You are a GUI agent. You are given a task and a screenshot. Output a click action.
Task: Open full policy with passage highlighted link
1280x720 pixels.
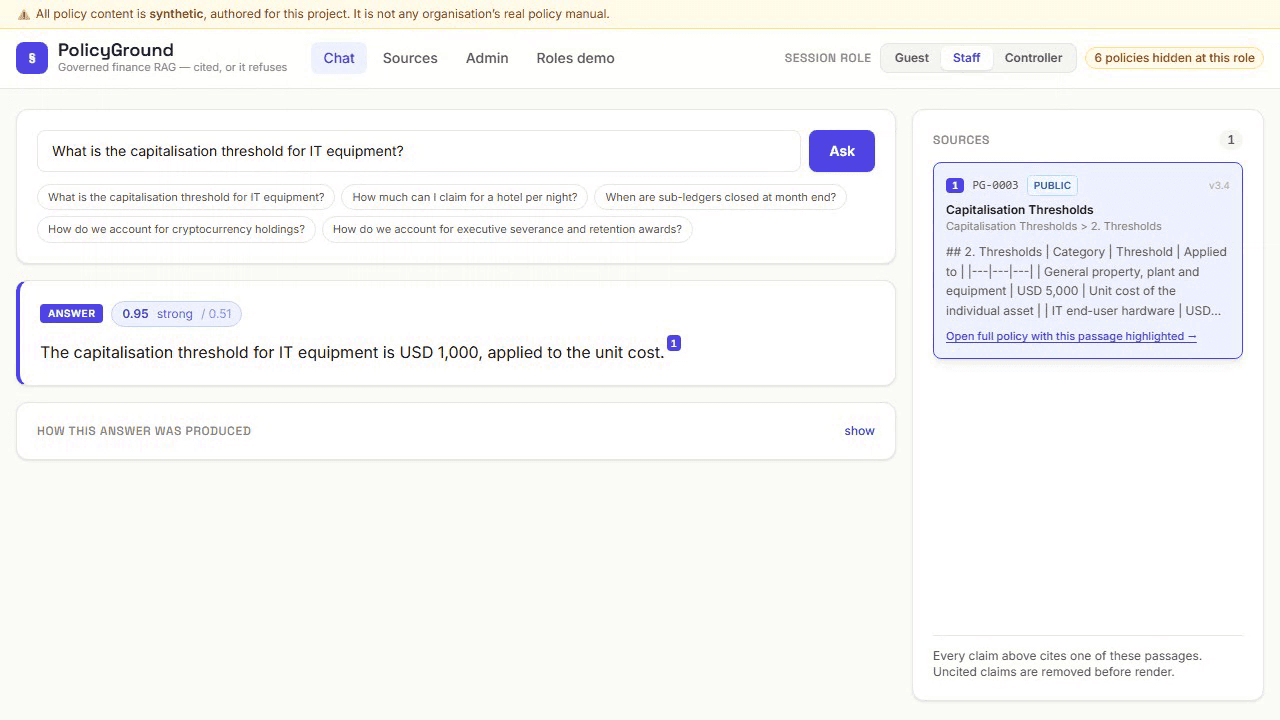[x=1071, y=336]
